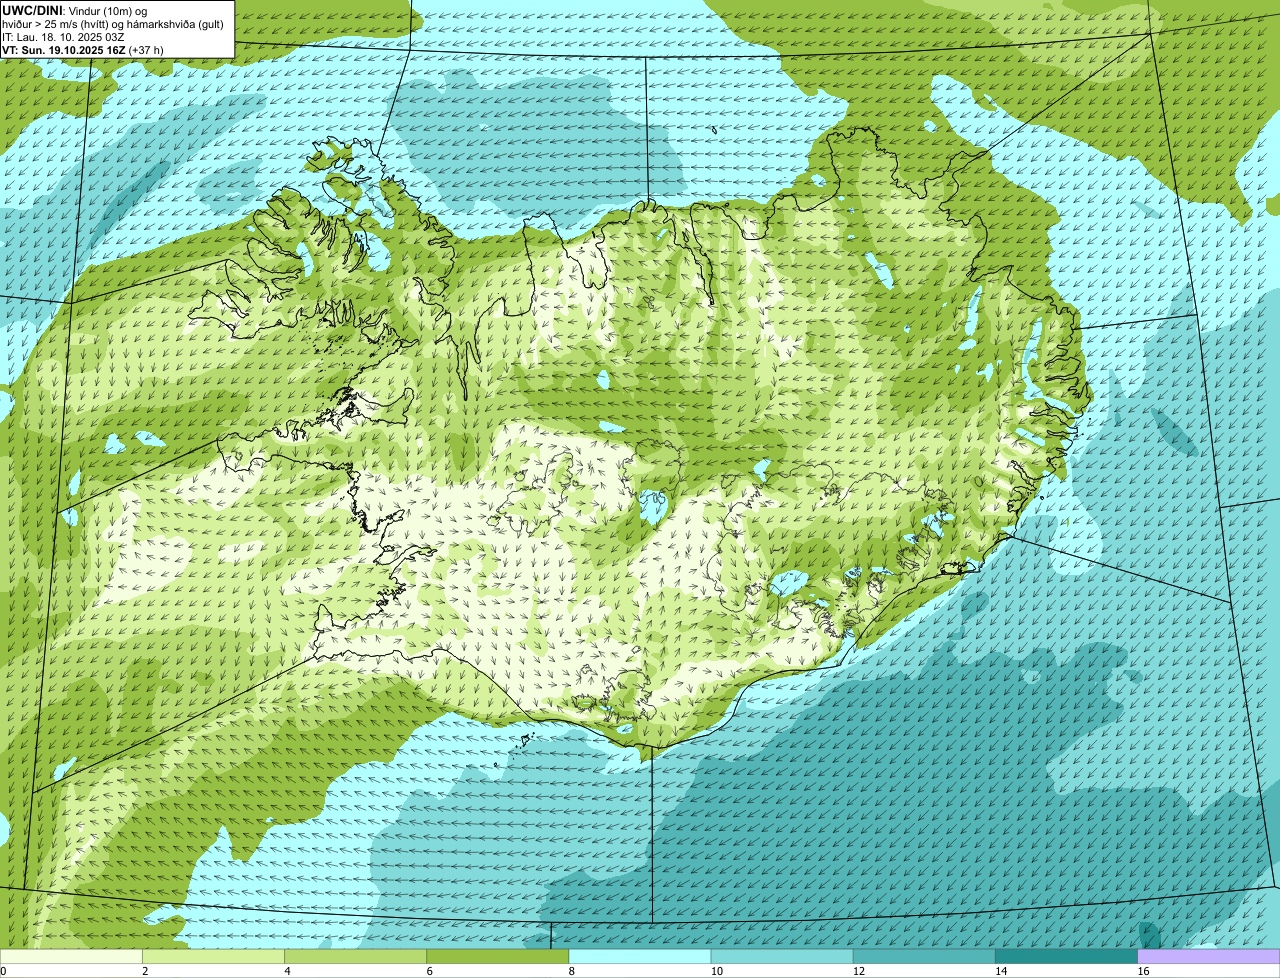
Task: Click the "IT: Lau. 18. 10. 2025 03Z" line
Action: click(63, 36)
